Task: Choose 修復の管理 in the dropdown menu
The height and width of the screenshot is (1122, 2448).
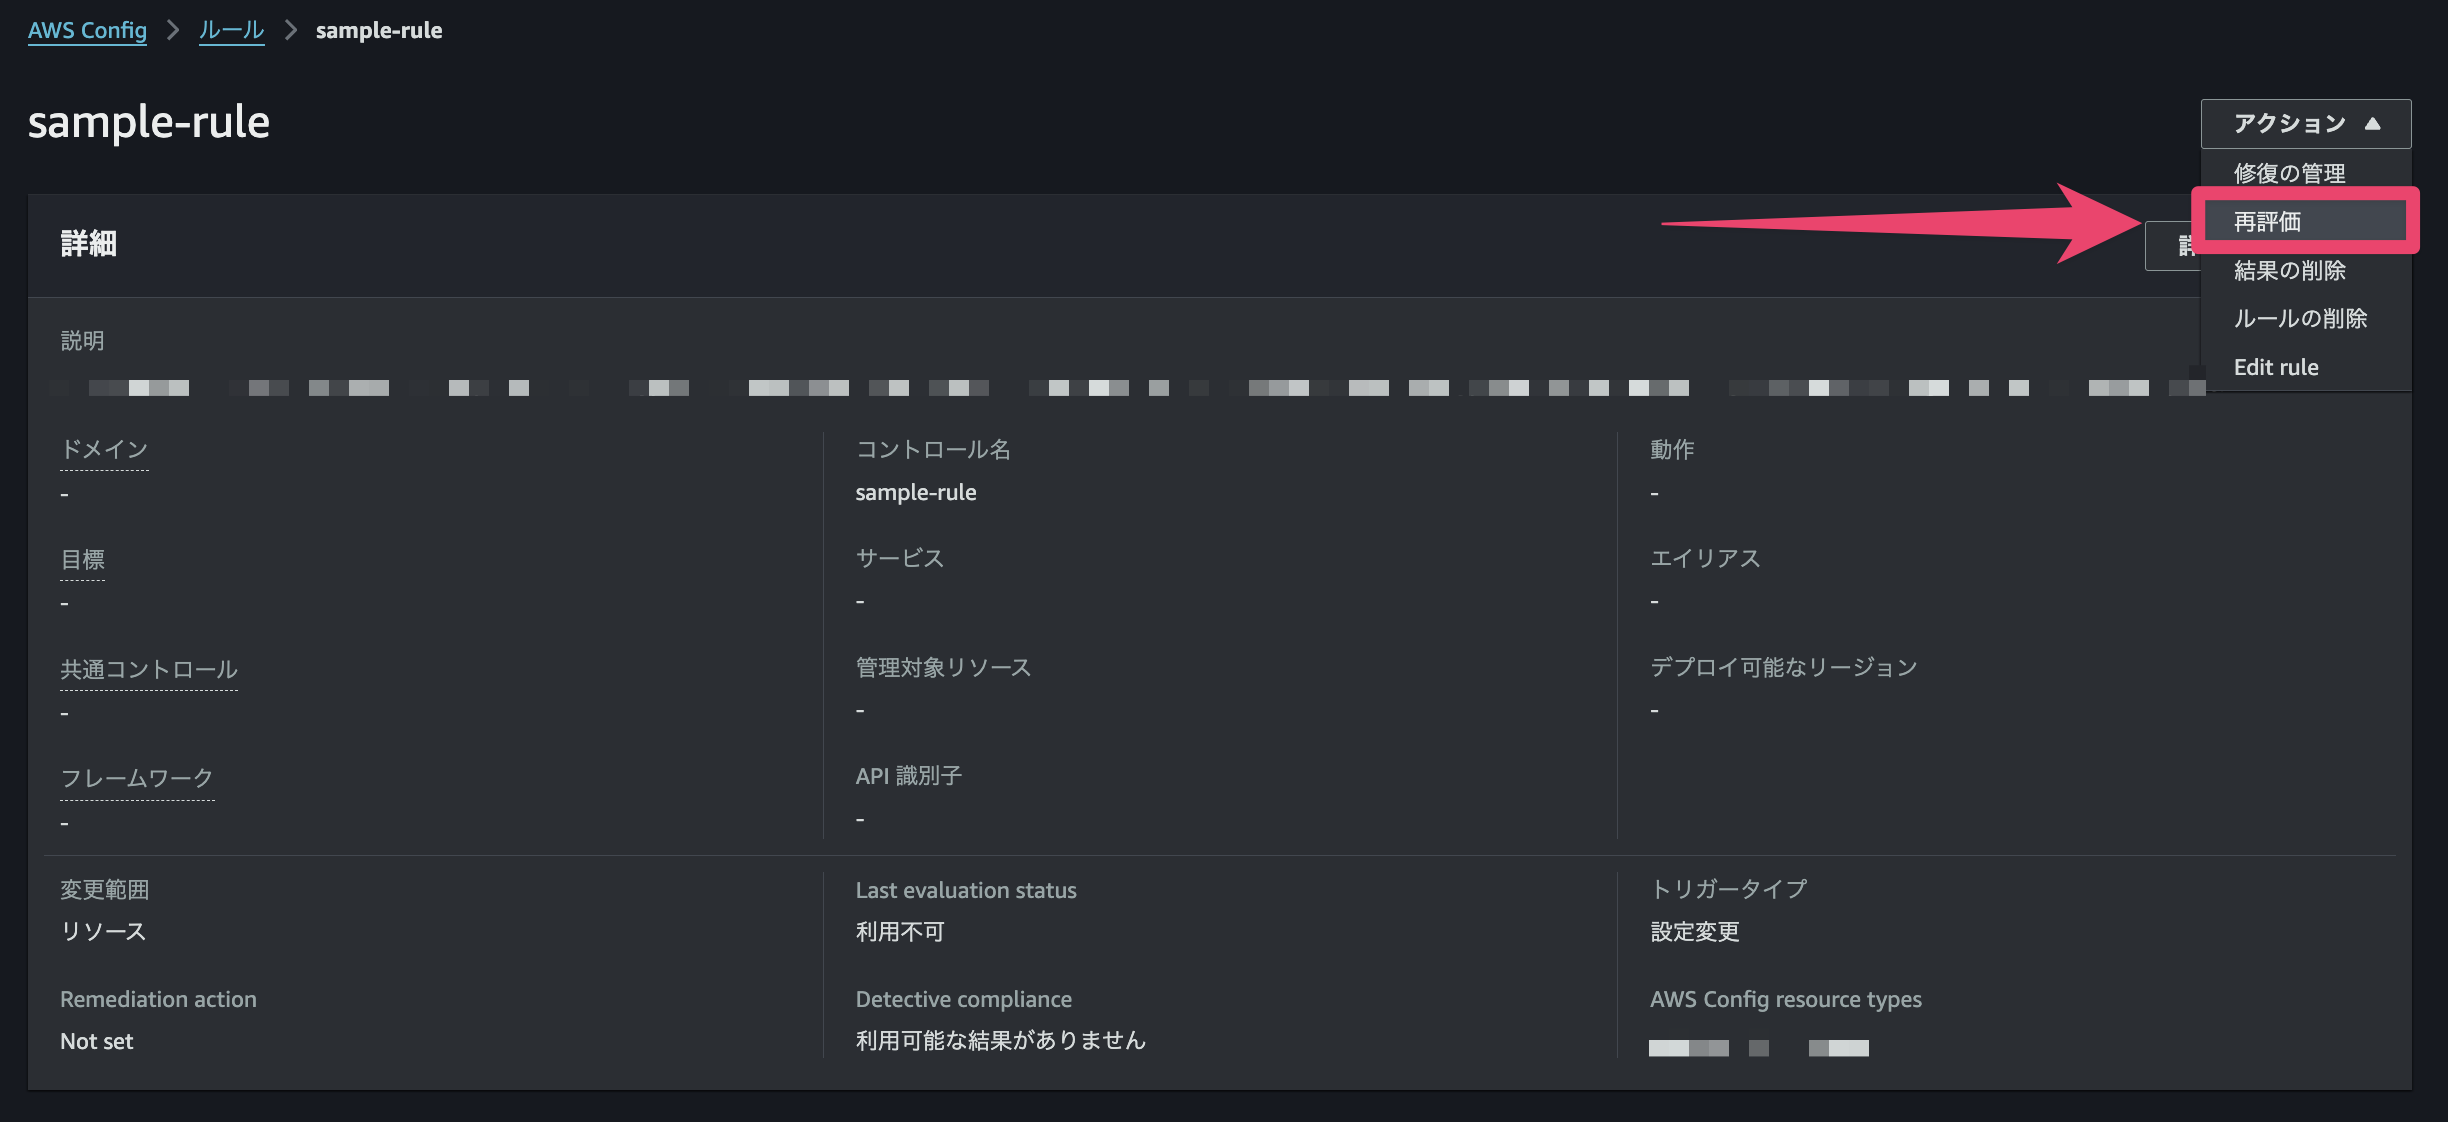Action: click(x=2289, y=172)
